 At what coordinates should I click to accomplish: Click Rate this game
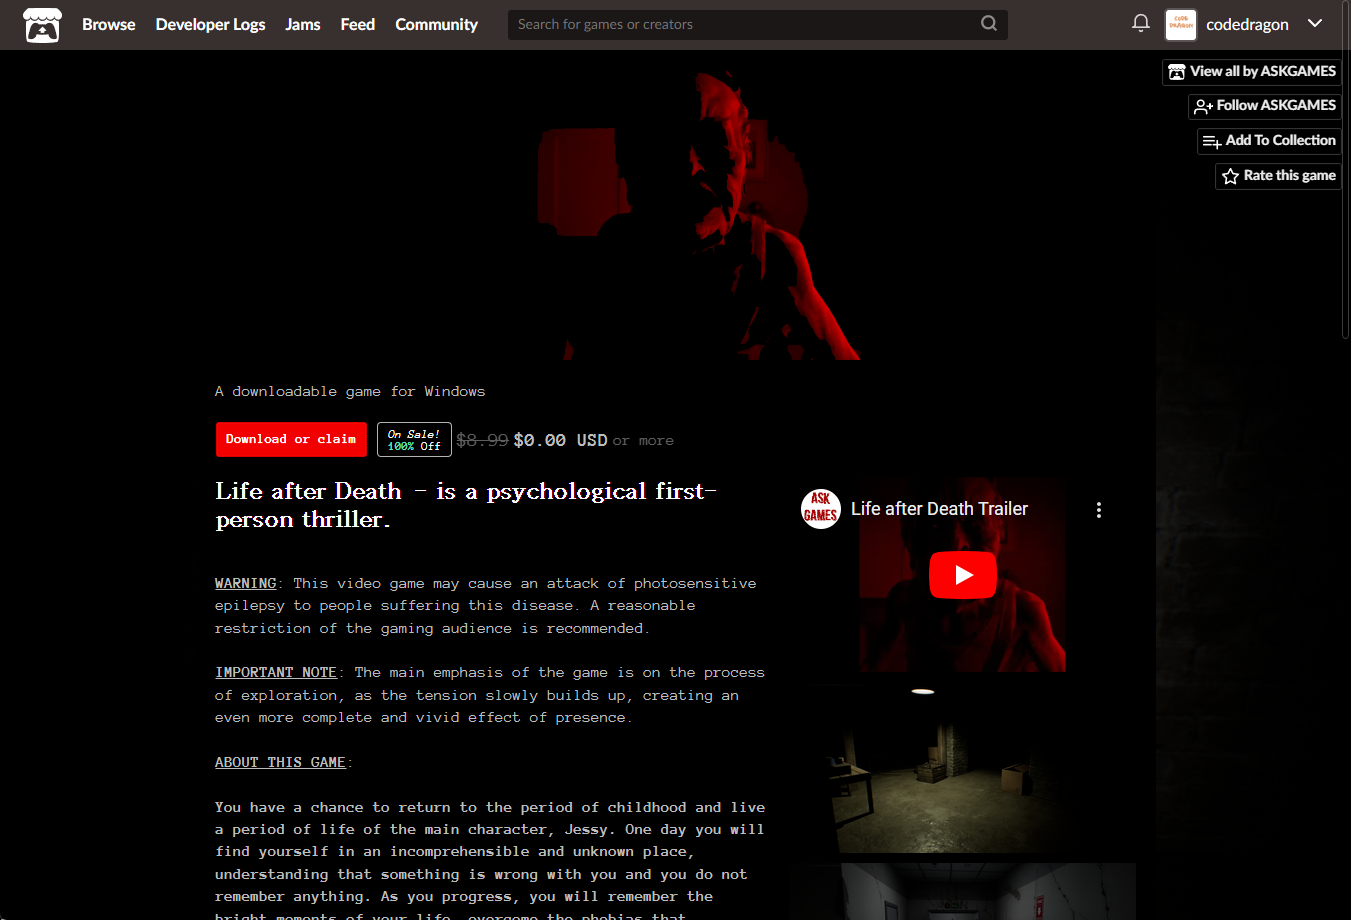pos(1277,176)
